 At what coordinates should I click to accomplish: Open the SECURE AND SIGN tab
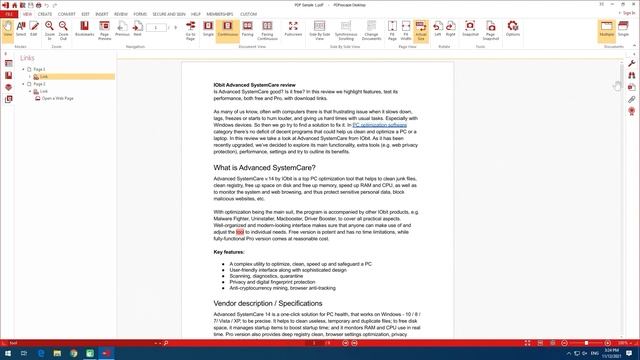point(169,14)
